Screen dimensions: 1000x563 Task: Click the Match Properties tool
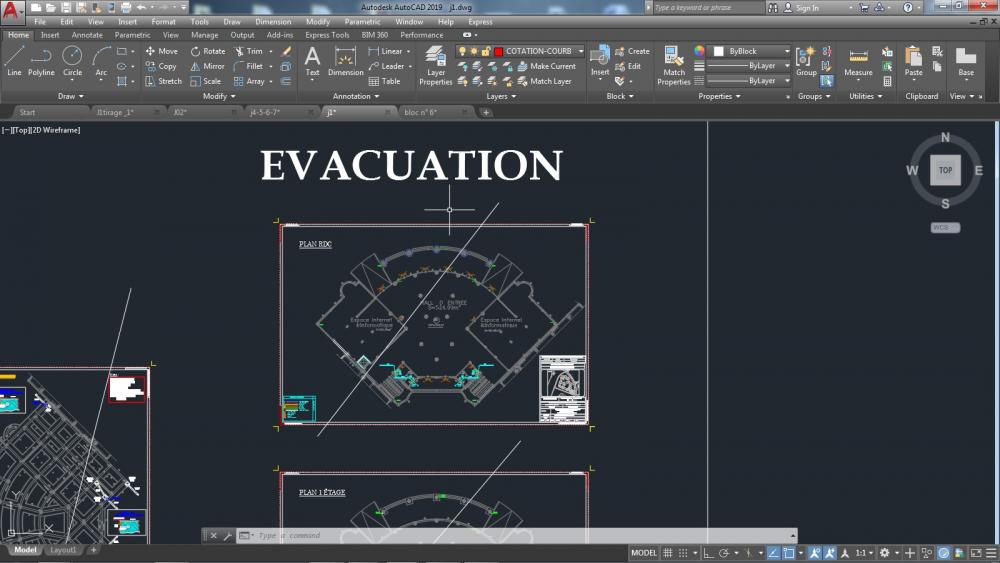(673, 66)
